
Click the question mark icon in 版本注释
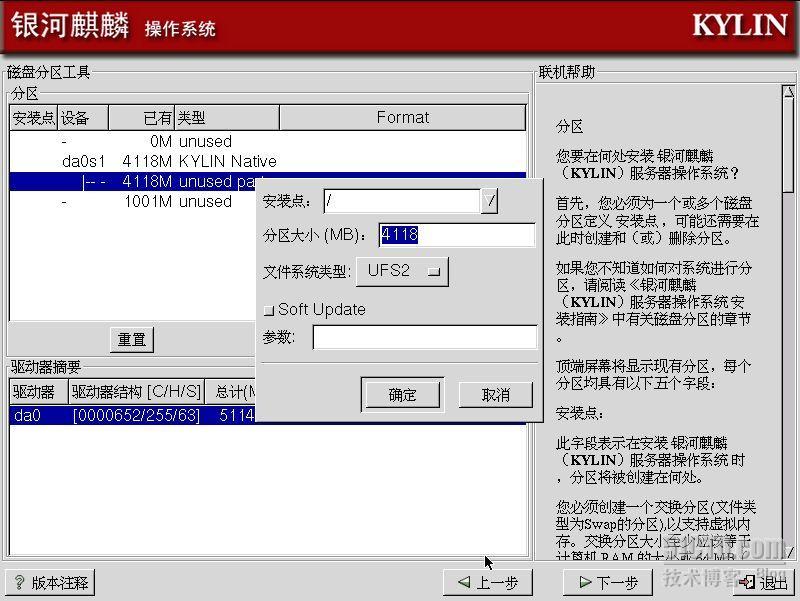point(19,582)
